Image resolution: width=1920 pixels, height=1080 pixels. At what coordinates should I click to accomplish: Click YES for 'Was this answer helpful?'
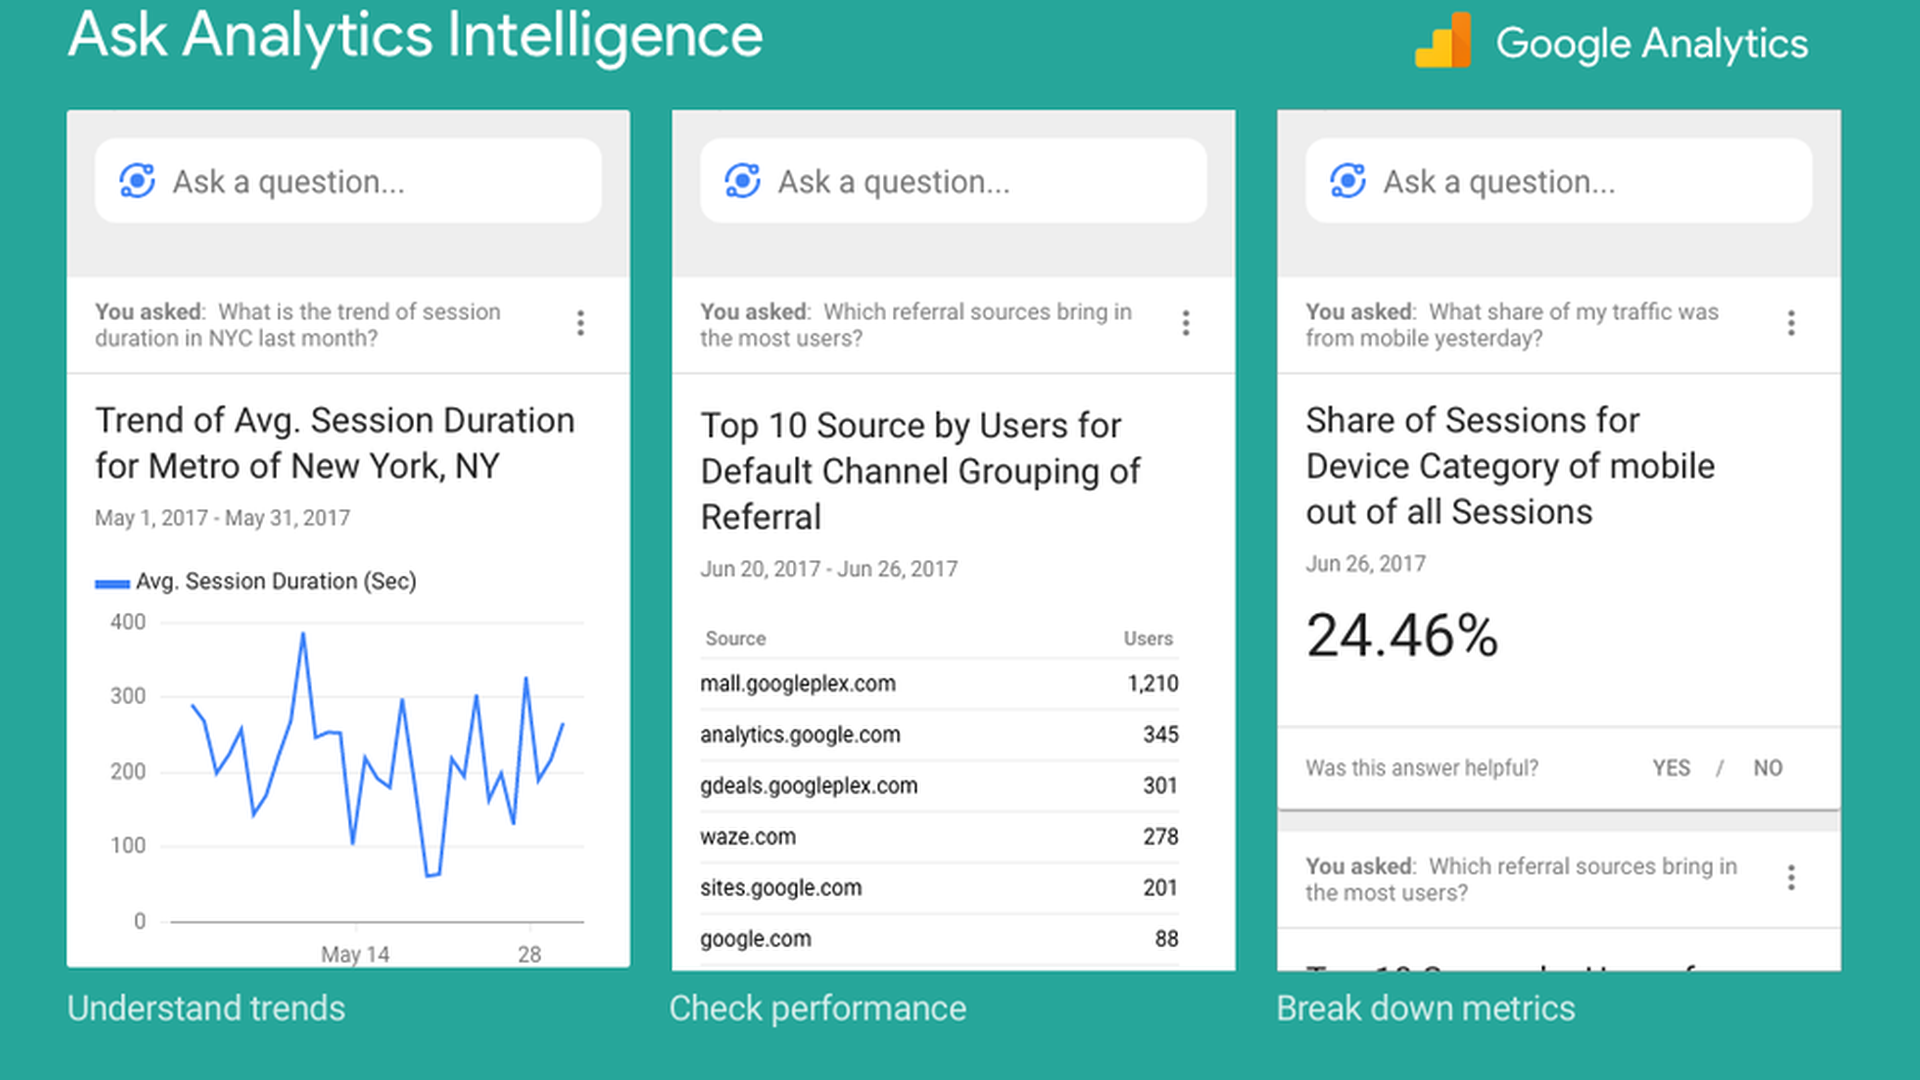1671,768
